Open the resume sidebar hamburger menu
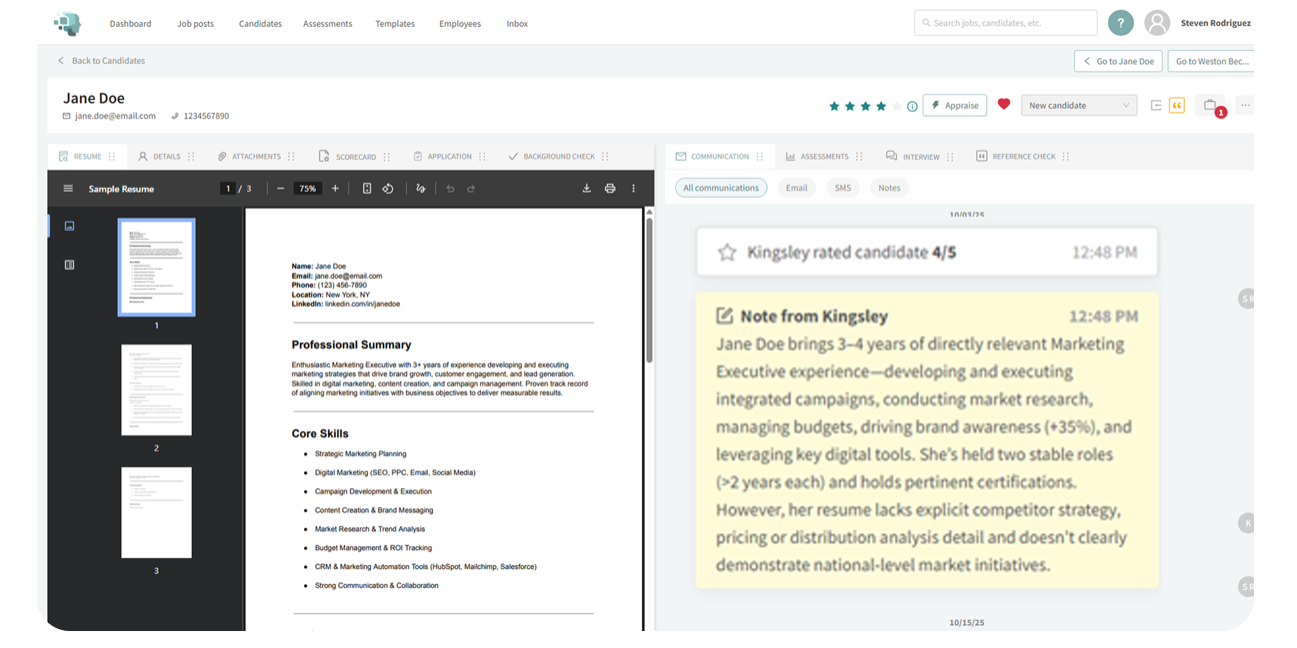Image resolution: width=1297 pixels, height=648 pixels. (68, 188)
